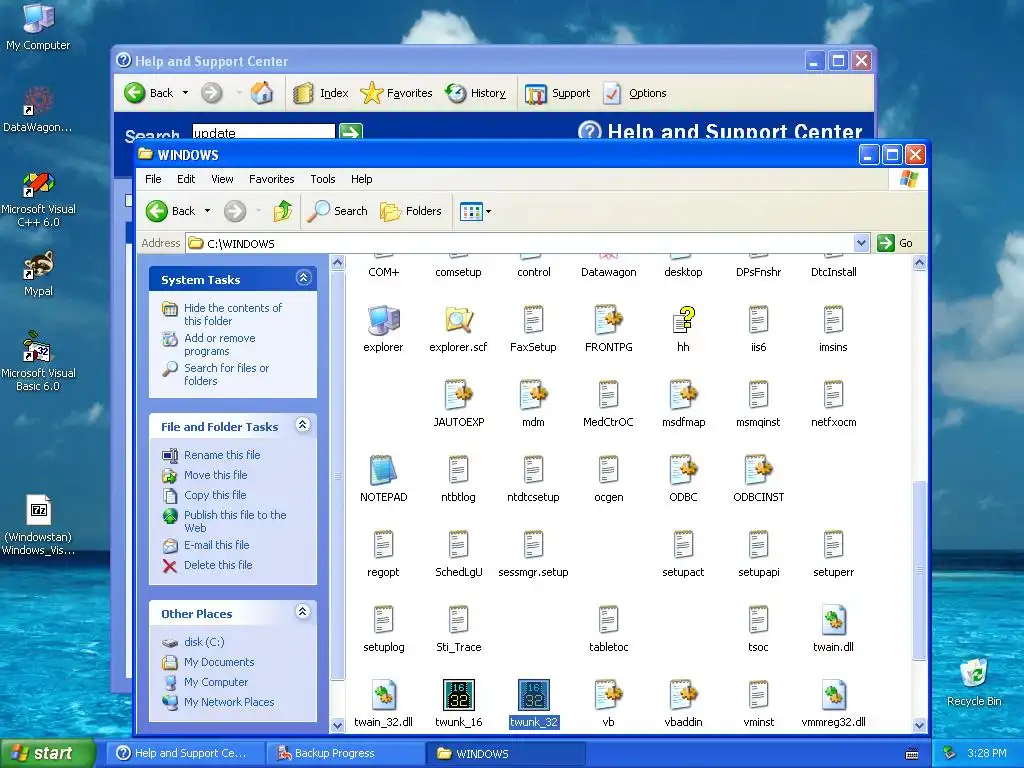Viewport: 1024px width, 768px height.
Task: Click Add or remove programs link
Action: pyautogui.click(x=219, y=345)
